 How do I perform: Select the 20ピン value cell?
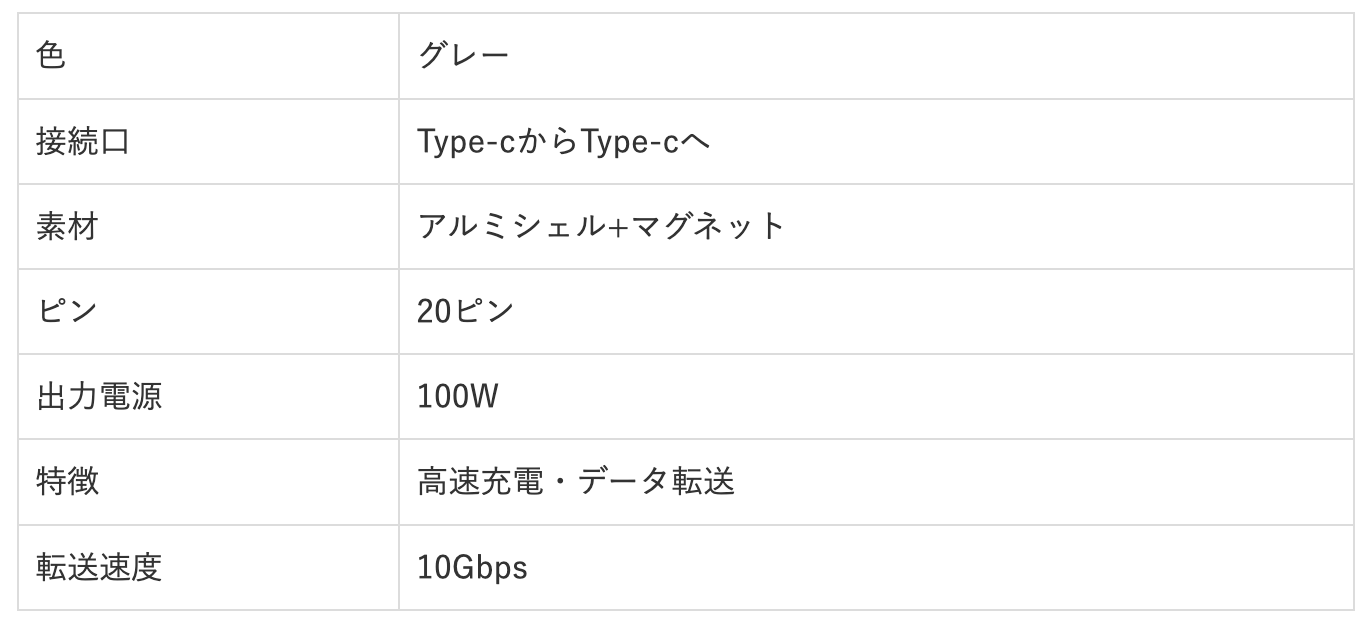pyautogui.click(x=465, y=312)
